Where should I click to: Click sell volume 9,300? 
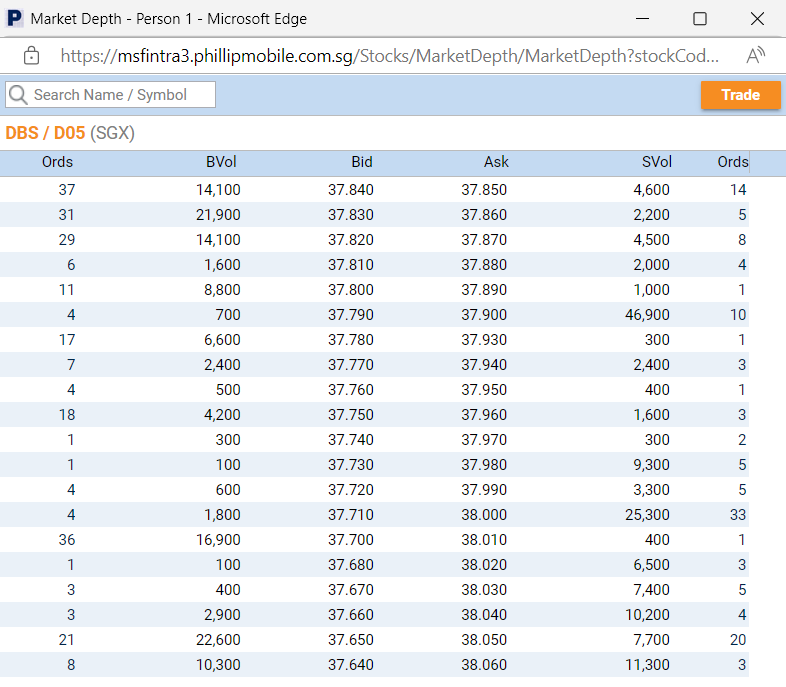pos(651,466)
